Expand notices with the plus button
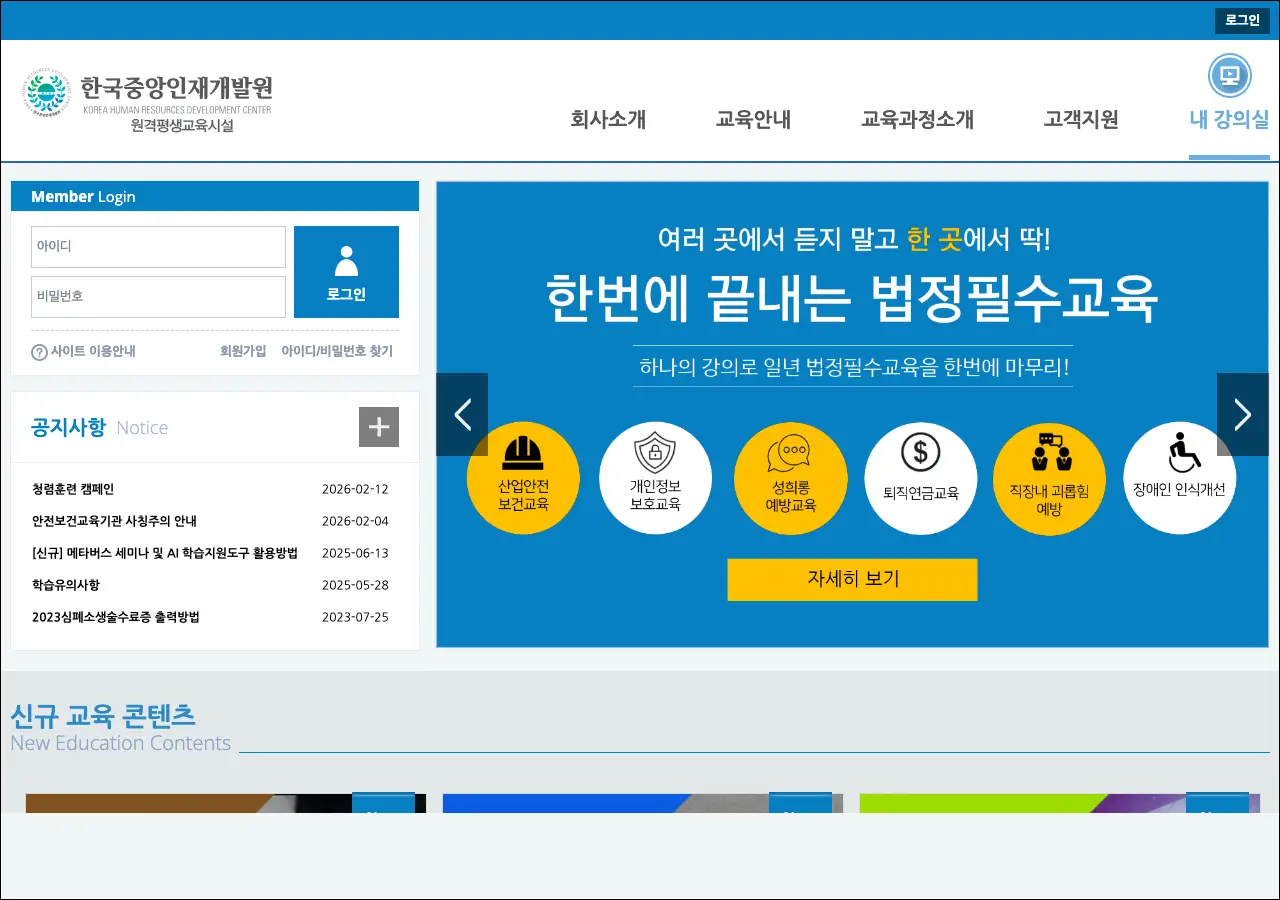1280x900 pixels. click(x=378, y=427)
